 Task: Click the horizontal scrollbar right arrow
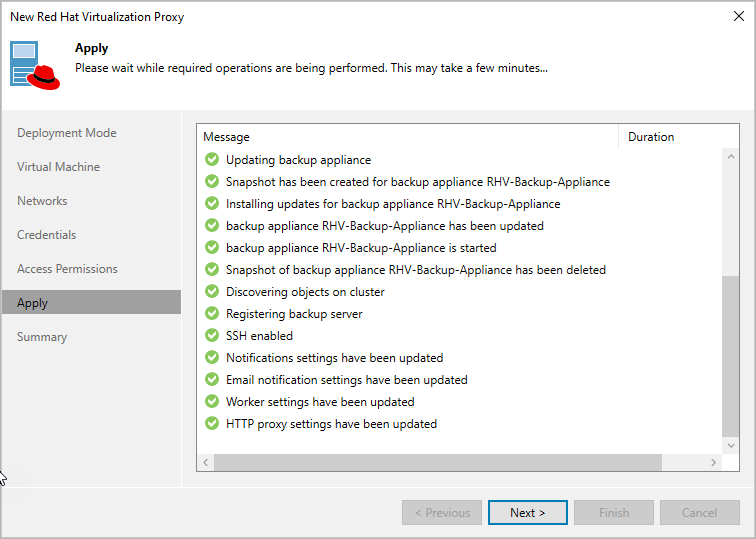[x=714, y=462]
